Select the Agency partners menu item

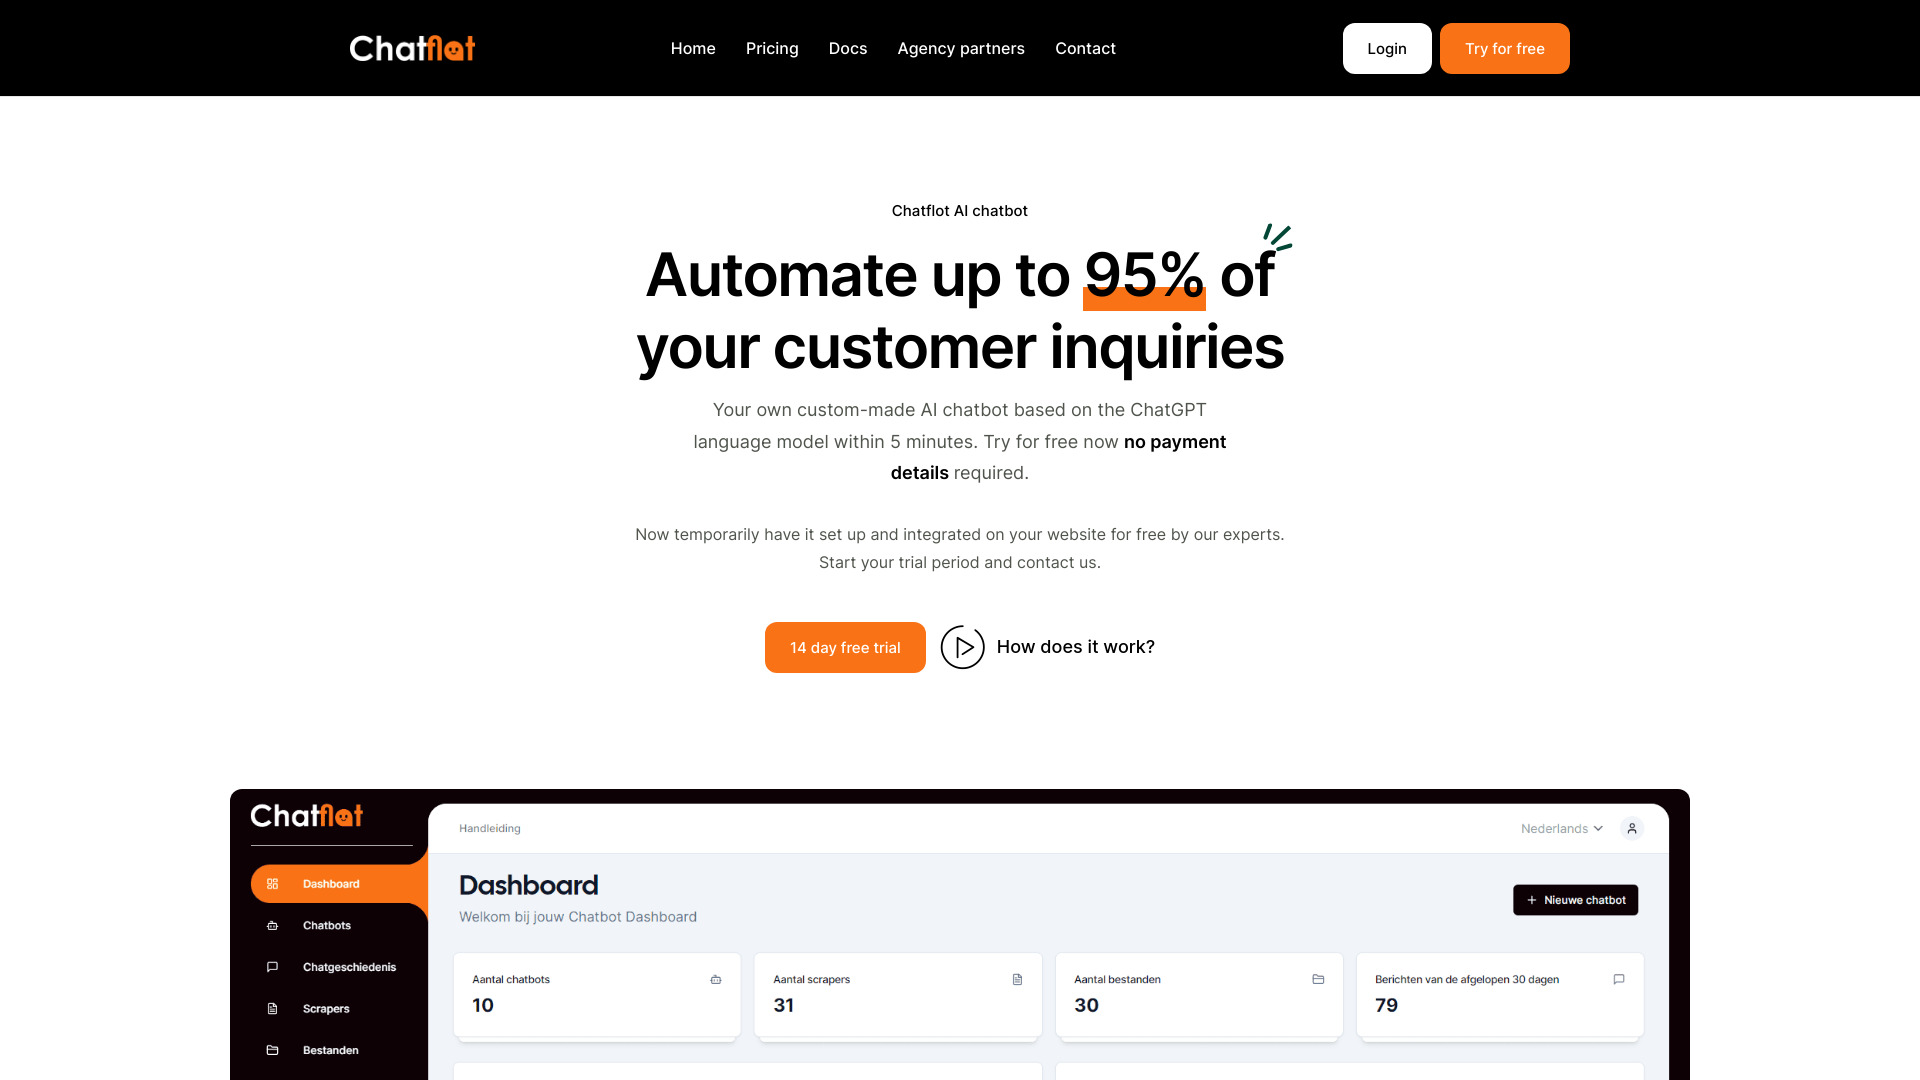tap(961, 49)
